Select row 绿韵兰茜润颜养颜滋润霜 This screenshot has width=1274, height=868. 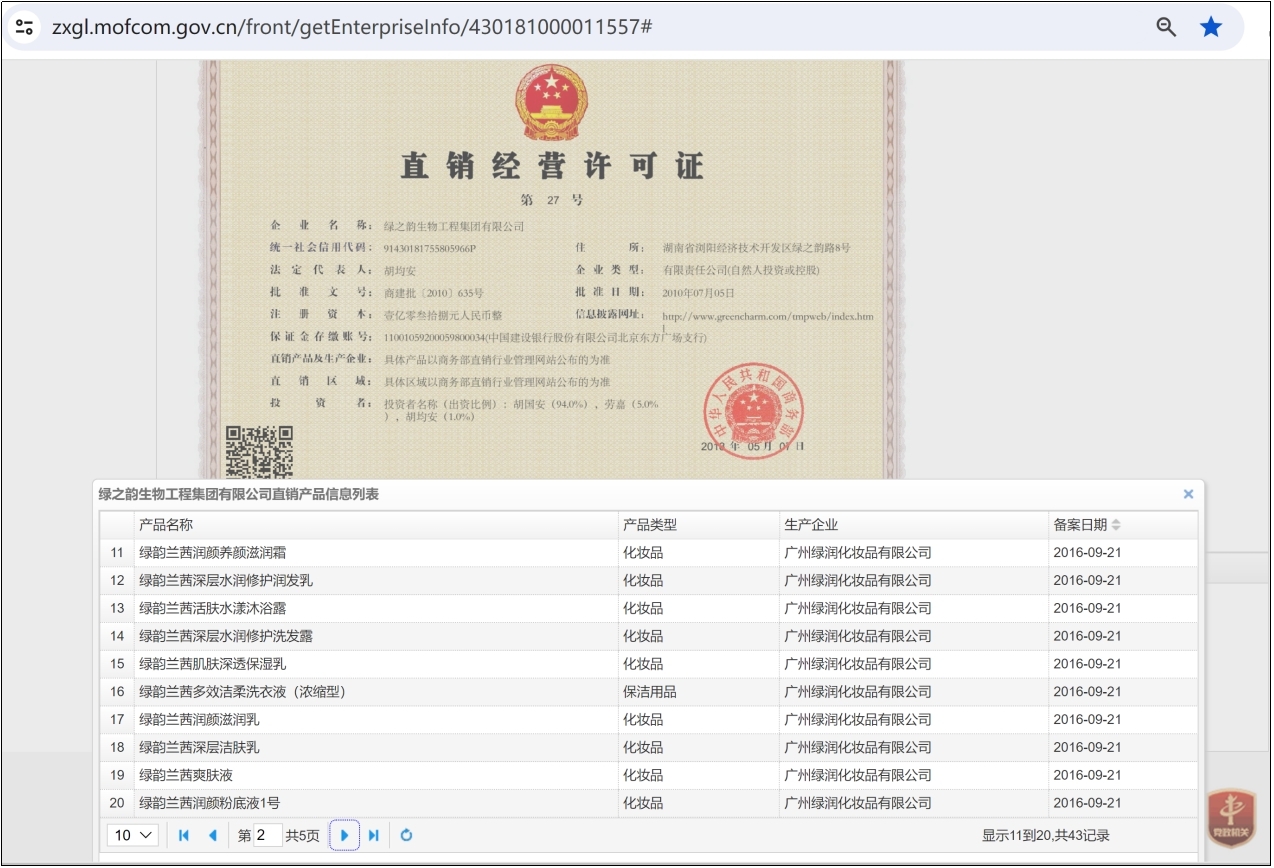pos(649,552)
